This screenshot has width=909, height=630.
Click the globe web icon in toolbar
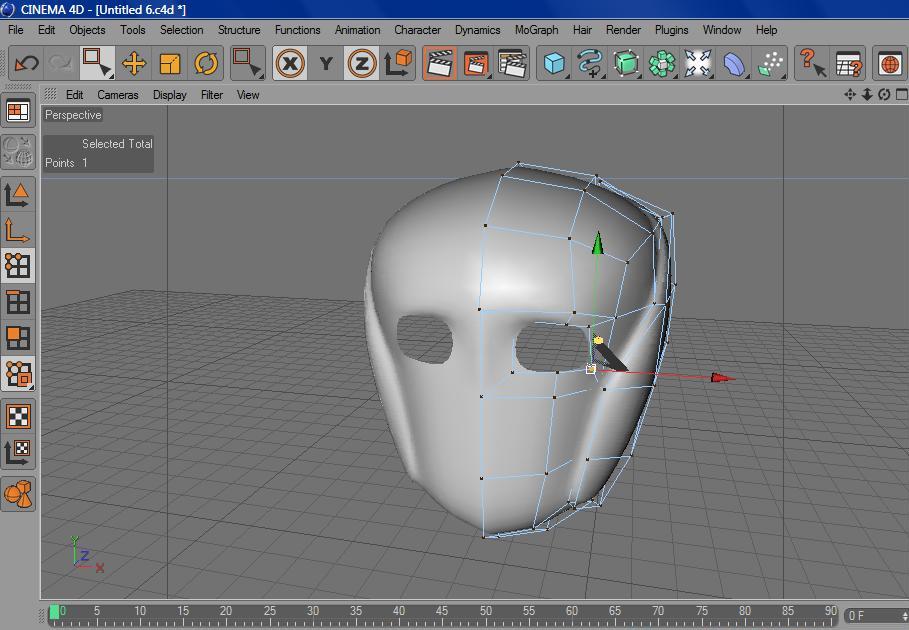tap(890, 63)
